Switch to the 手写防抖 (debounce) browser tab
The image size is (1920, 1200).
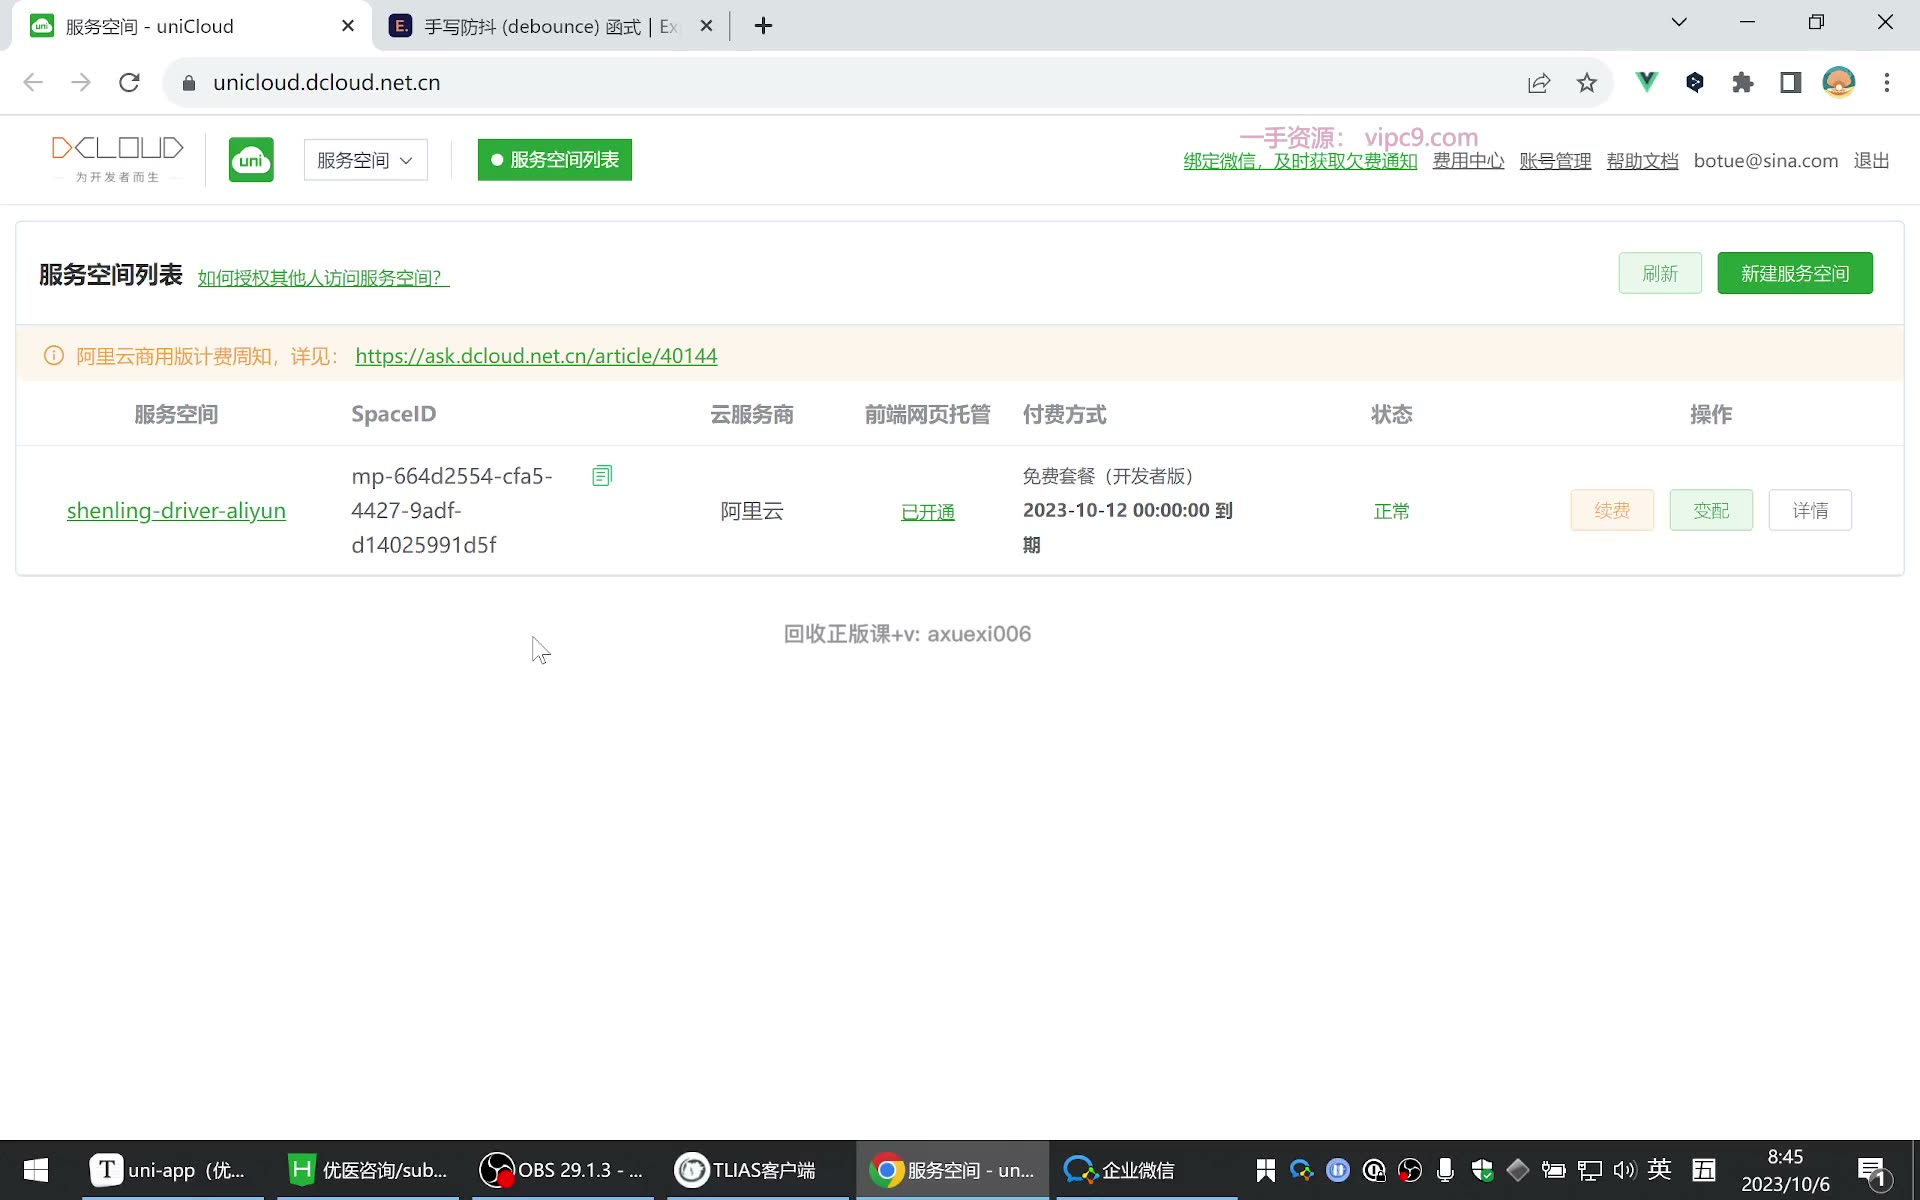[x=551, y=26]
